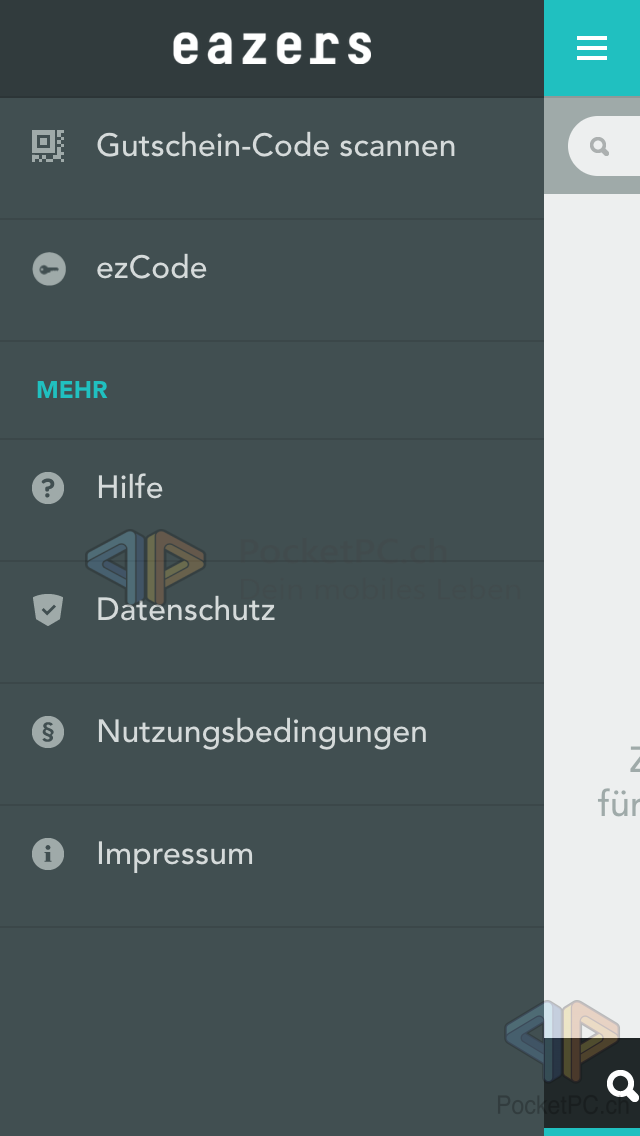
Task: Click the eazers logo in the header
Action: [x=272, y=48]
